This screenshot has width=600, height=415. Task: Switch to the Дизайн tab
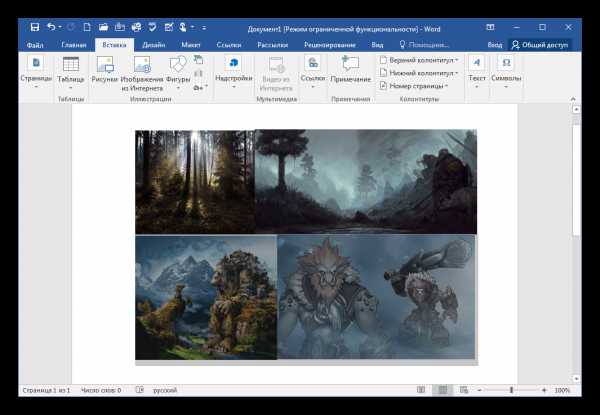153,45
